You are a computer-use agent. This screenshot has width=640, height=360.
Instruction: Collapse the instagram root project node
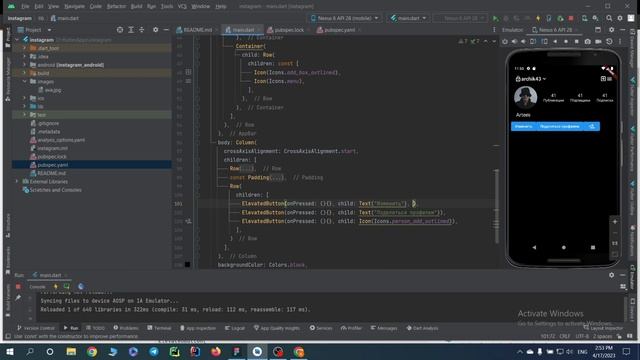(17, 40)
